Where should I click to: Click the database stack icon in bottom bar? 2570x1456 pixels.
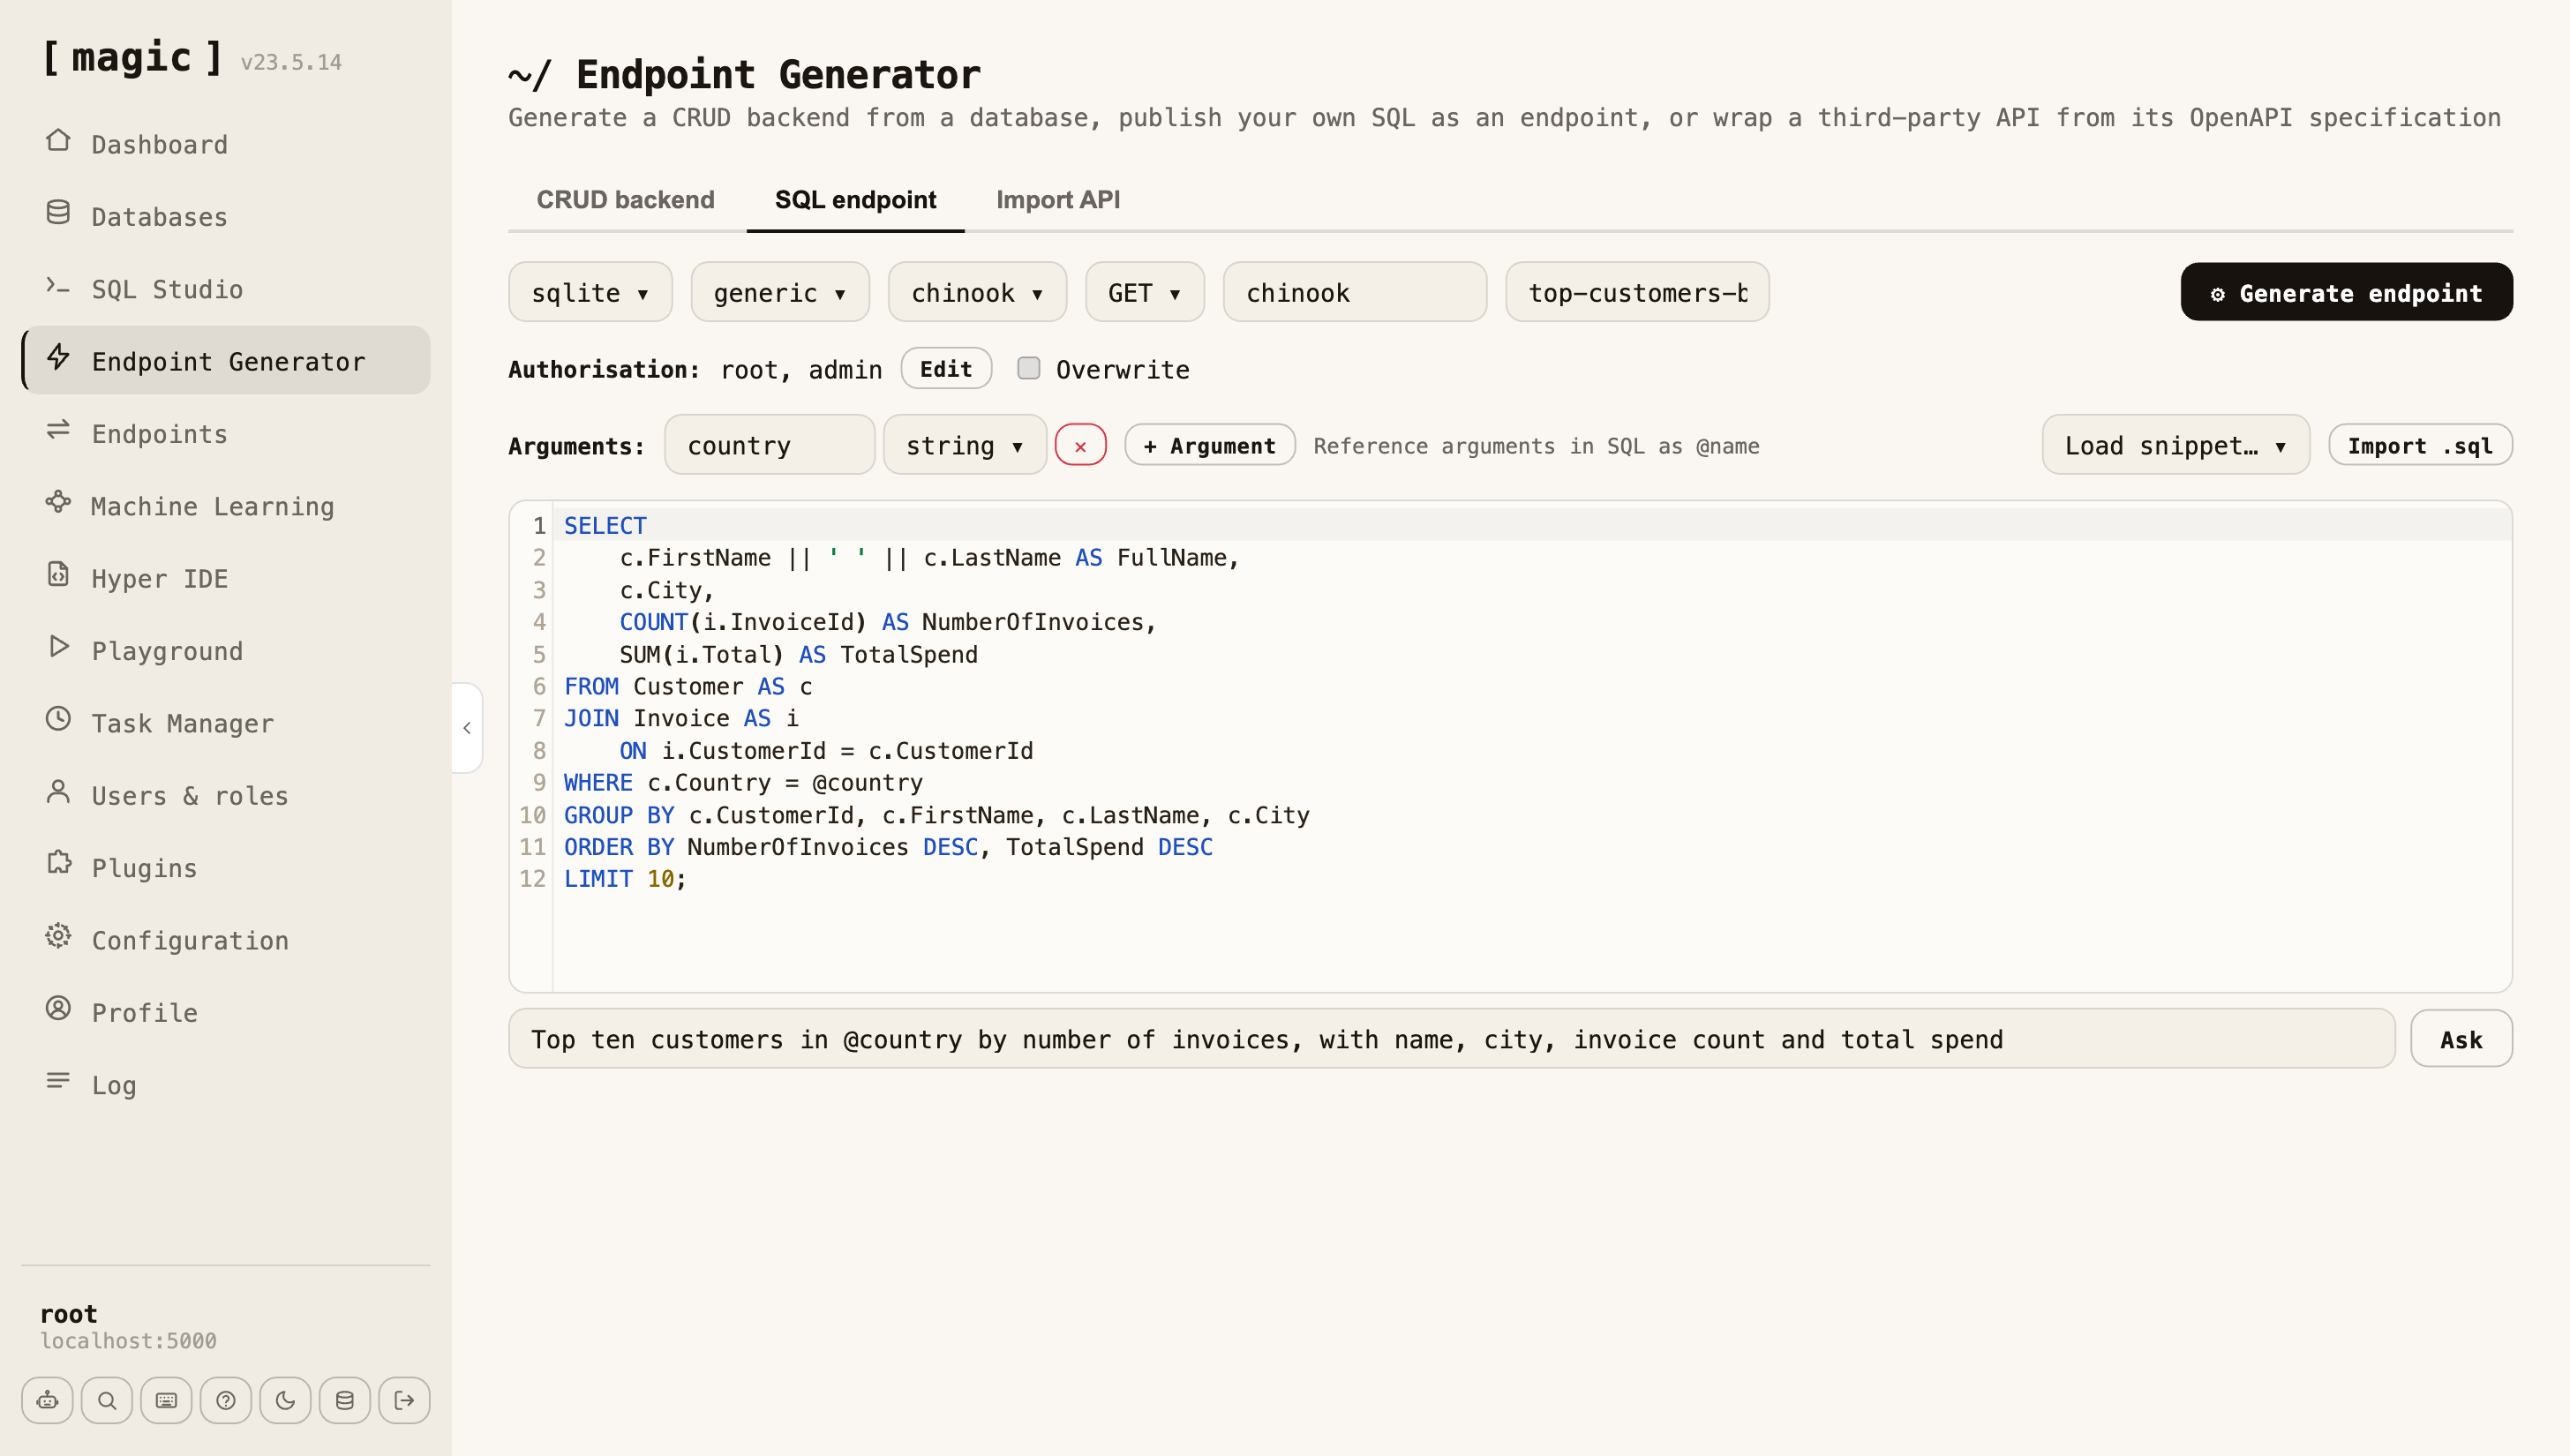coord(345,1400)
